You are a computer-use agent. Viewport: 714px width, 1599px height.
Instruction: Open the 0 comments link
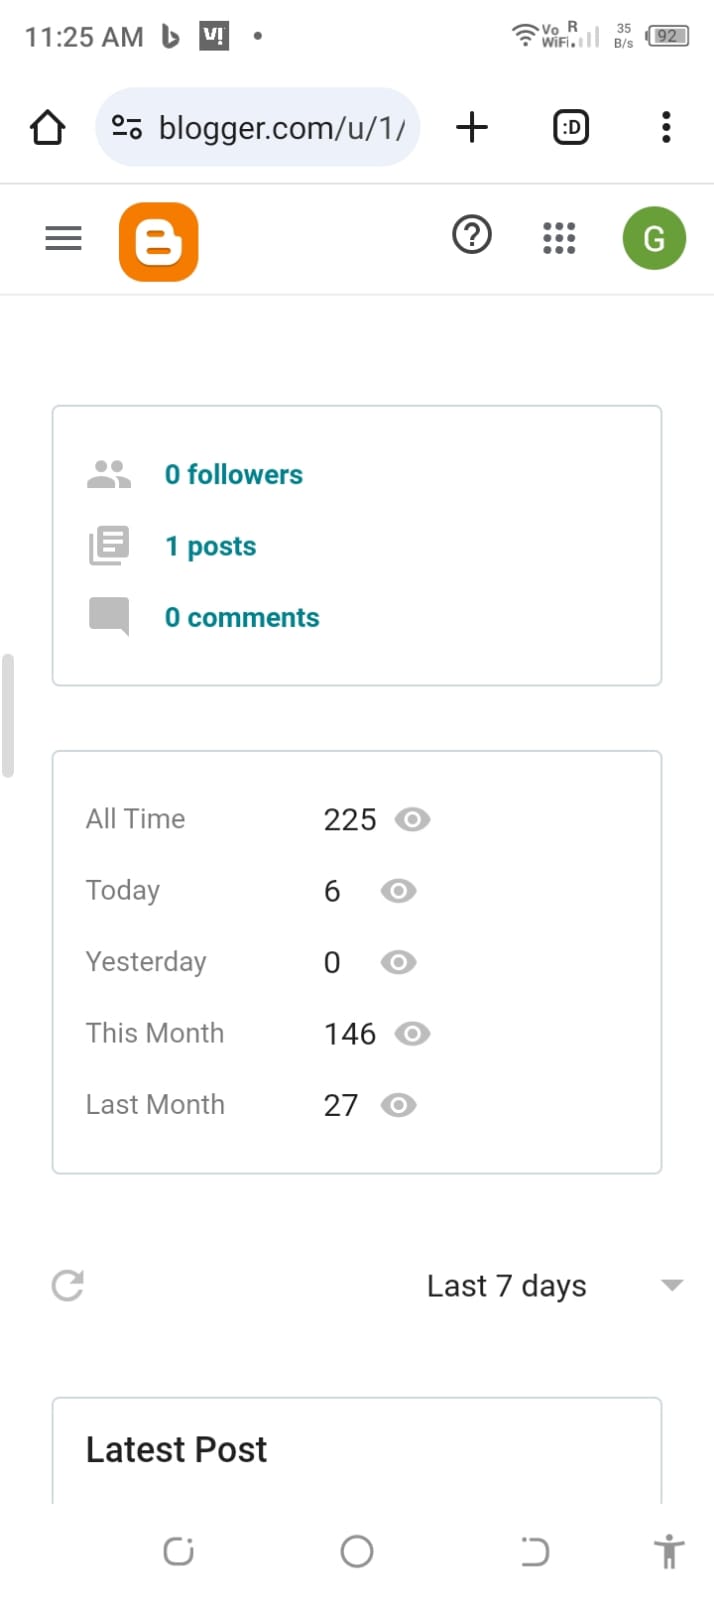(242, 617)
